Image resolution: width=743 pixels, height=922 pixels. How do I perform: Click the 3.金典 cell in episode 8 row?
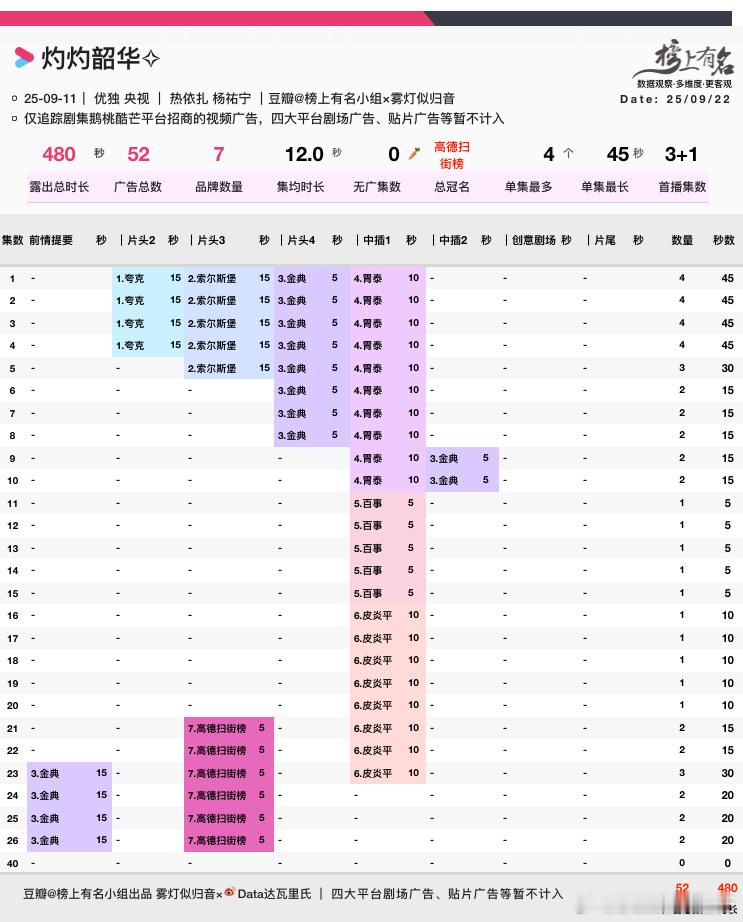(x=292, y=436)
